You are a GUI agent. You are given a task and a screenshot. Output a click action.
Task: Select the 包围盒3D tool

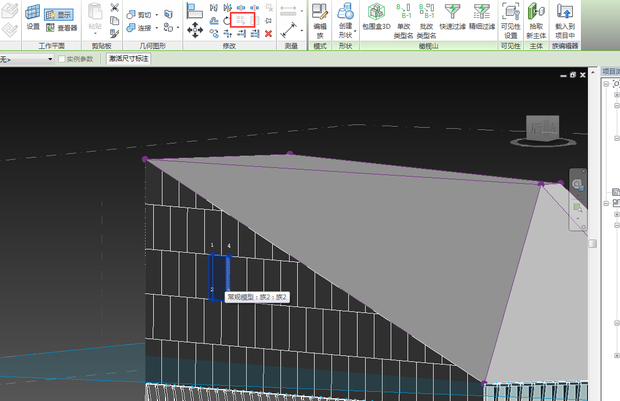tap(377, 20)
